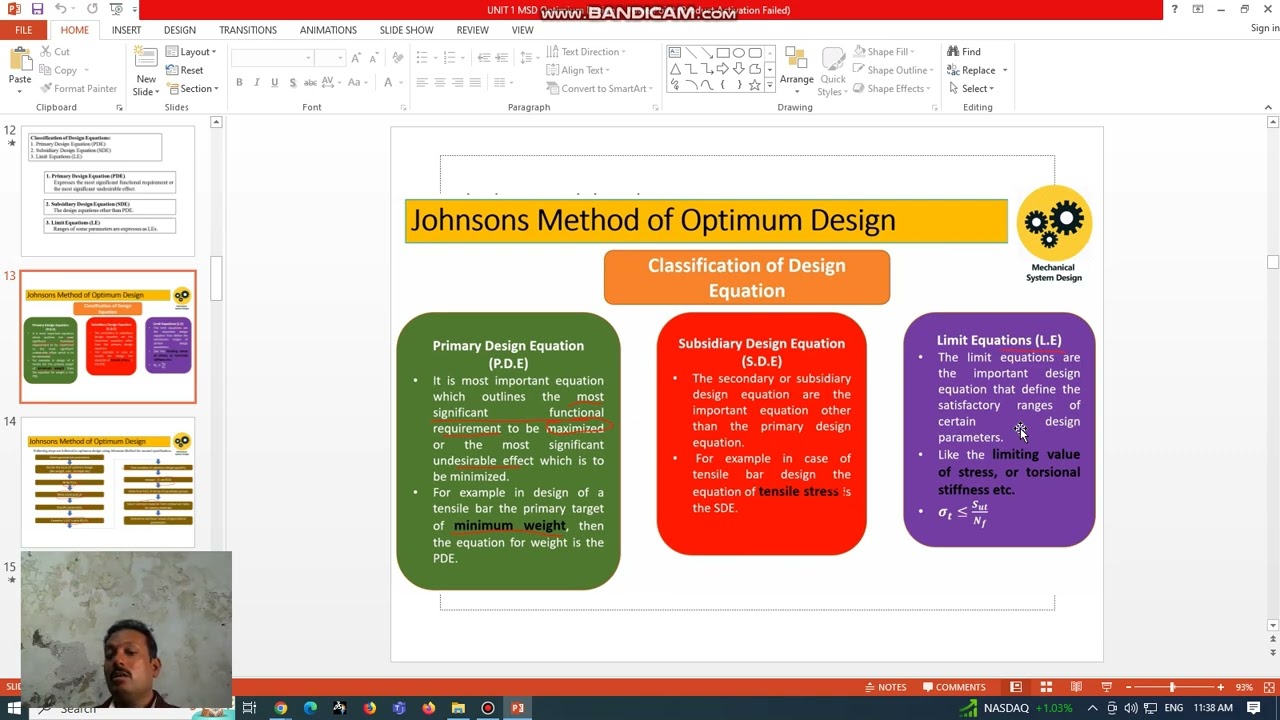1280x720 pixels.
Task: Toggle Justify paragraph alignment
Action: [474, 83]
